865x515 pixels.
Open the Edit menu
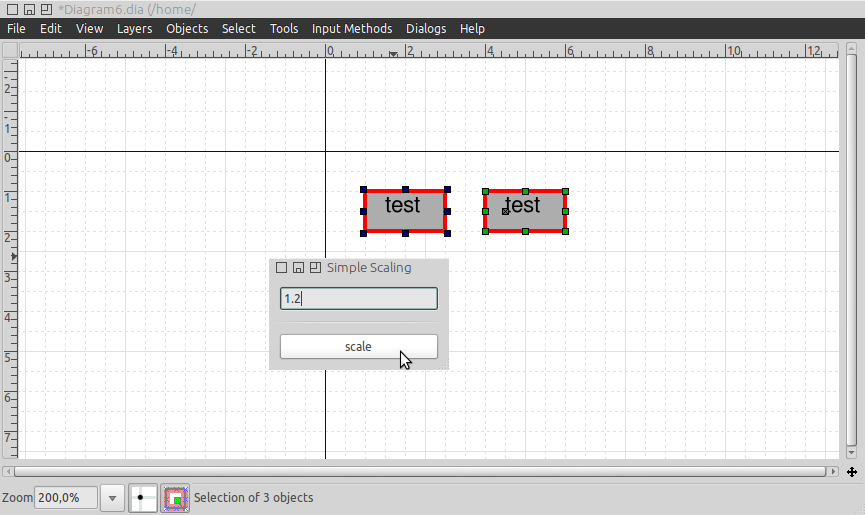[51, 29]
